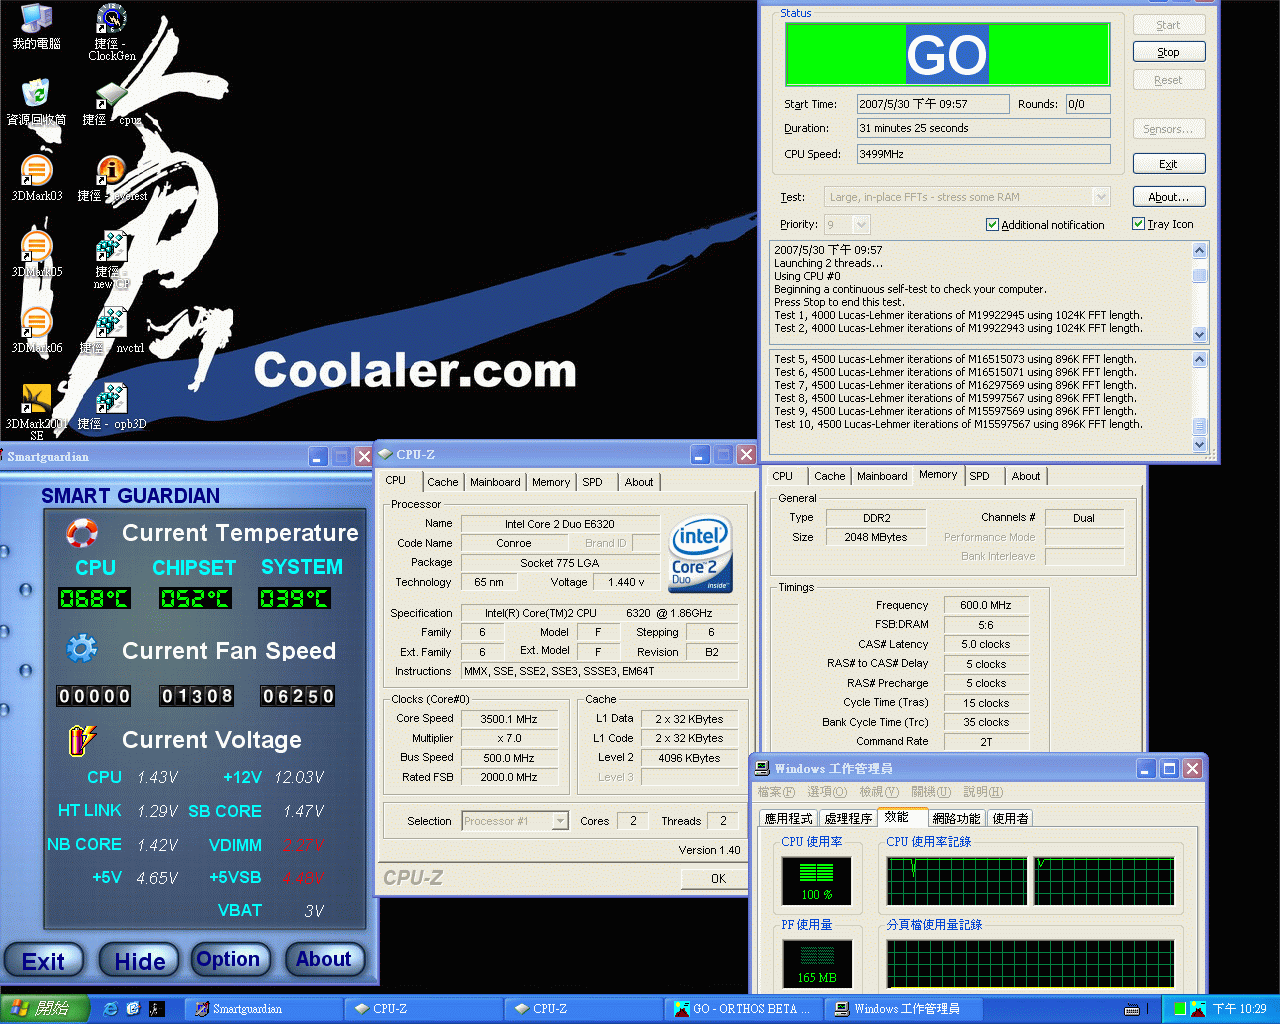This screenshot has height=1024, width=1280.
Task: Click the keyboard icon in the system tray
Action: pyautogui.click(x=1132, y=1009)
